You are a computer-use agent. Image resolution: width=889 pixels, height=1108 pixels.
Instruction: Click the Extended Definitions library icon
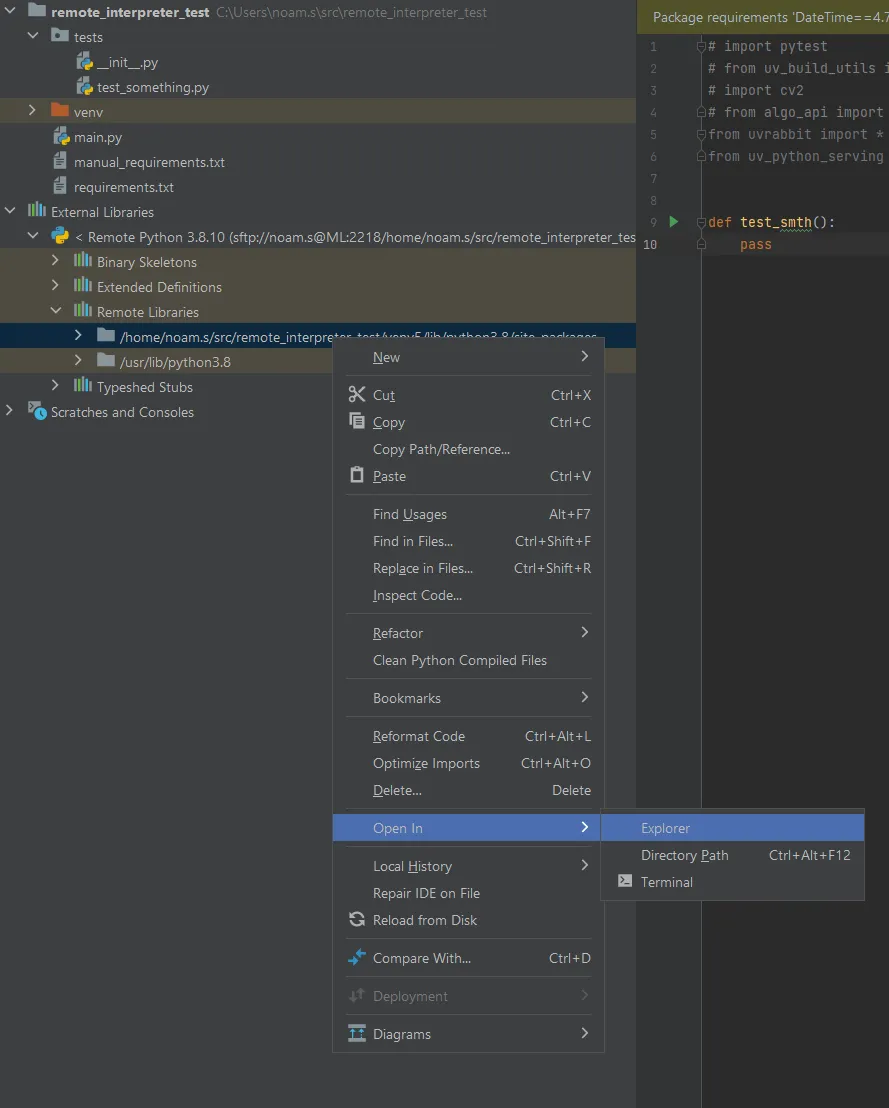pos(83,285)
